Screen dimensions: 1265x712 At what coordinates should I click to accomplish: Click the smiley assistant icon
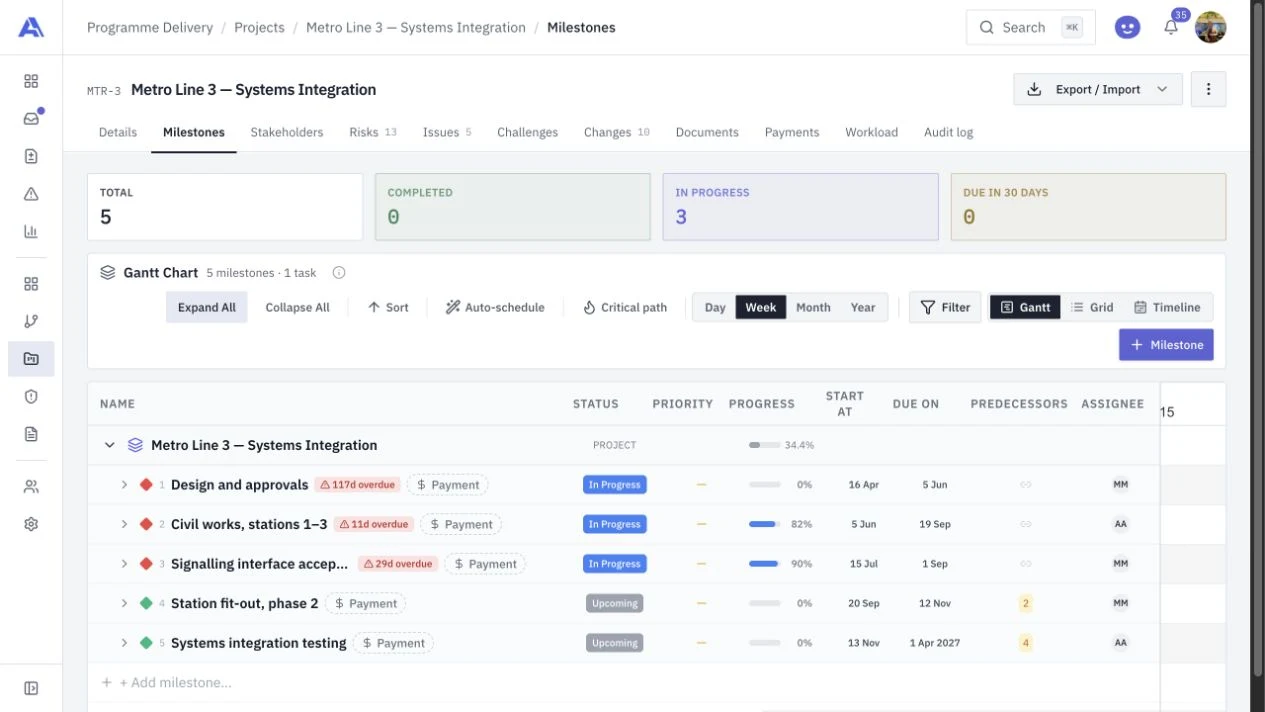(1128, 28)
